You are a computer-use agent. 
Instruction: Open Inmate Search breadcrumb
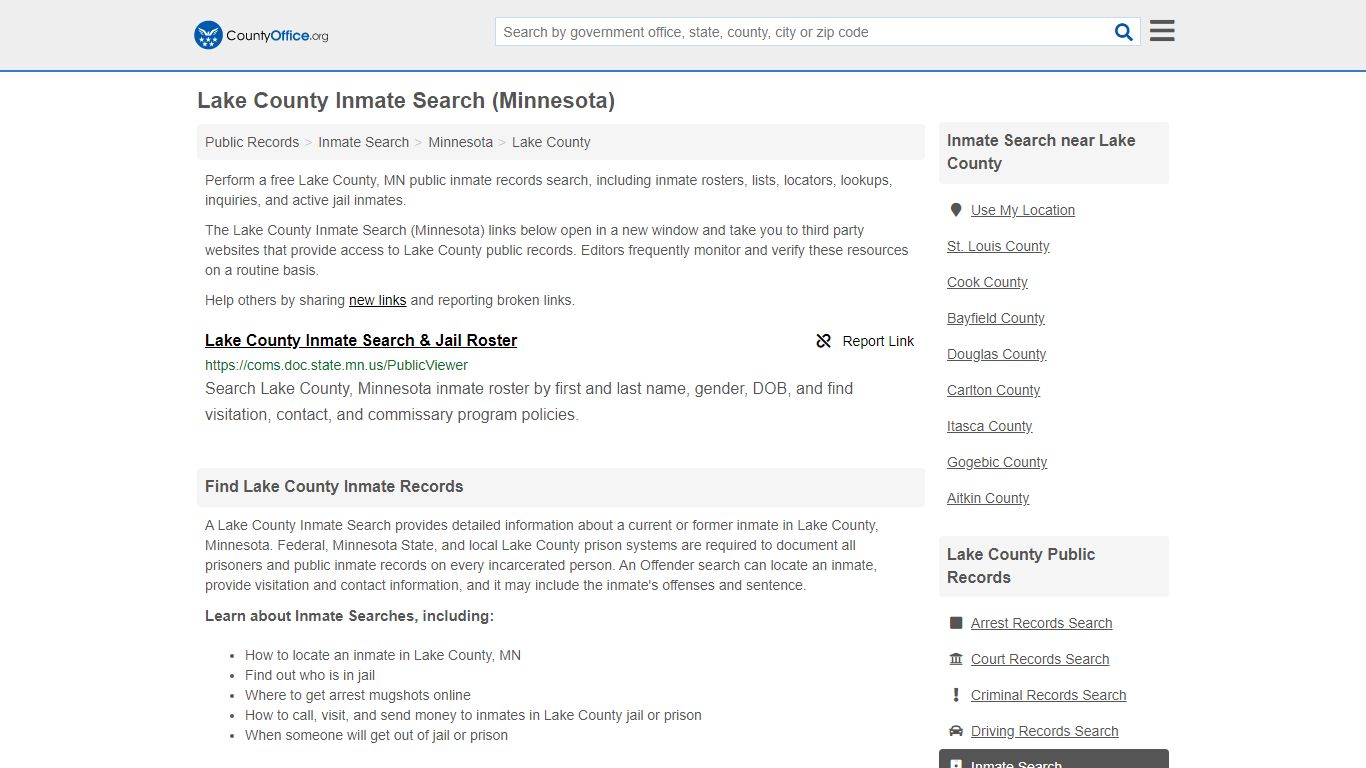(363, 142)
